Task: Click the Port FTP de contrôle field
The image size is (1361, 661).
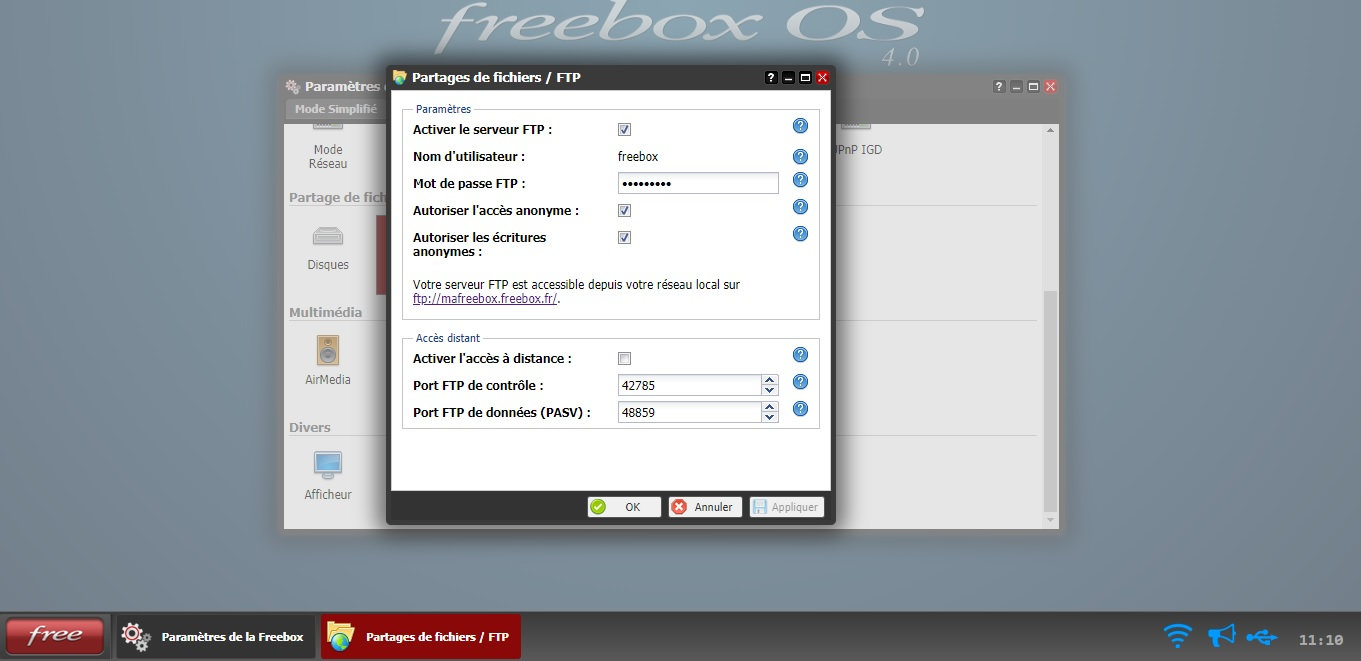Action: pos(690,385)
